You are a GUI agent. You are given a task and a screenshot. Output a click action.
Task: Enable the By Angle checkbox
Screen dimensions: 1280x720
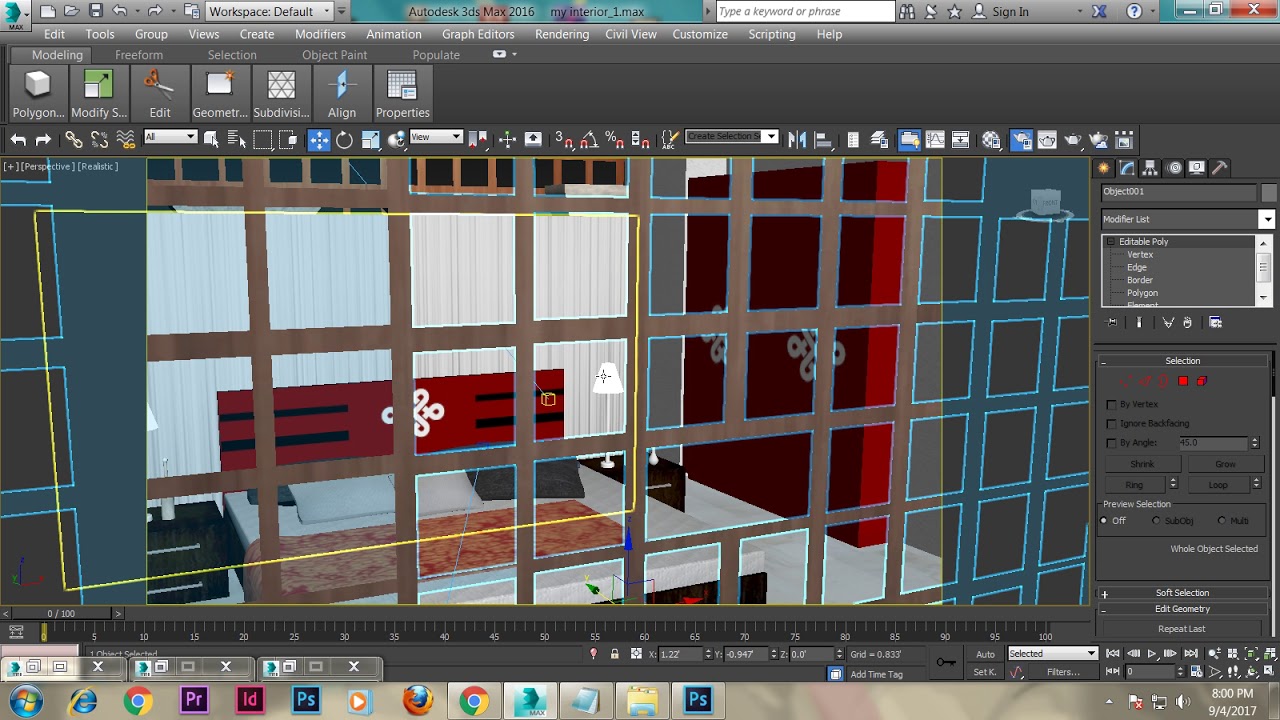coord(1111,442)
